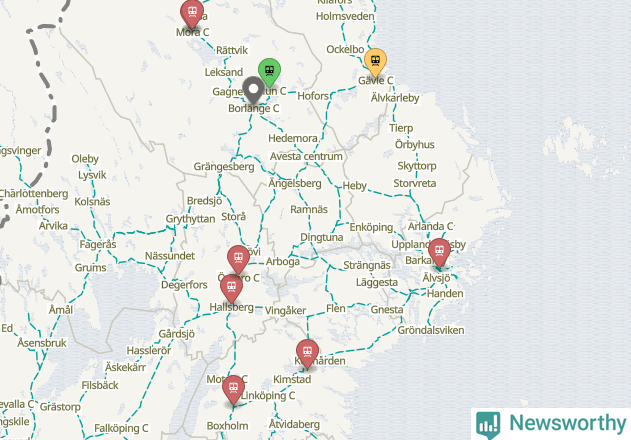The image size is (631, 440).
Task: Click the Grythyttan label
Action: click(190, 219)
